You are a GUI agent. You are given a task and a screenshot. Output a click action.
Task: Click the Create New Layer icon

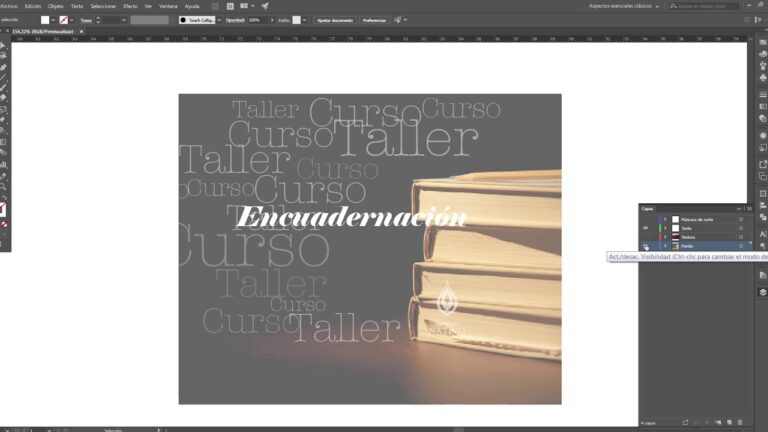[729, 422]
